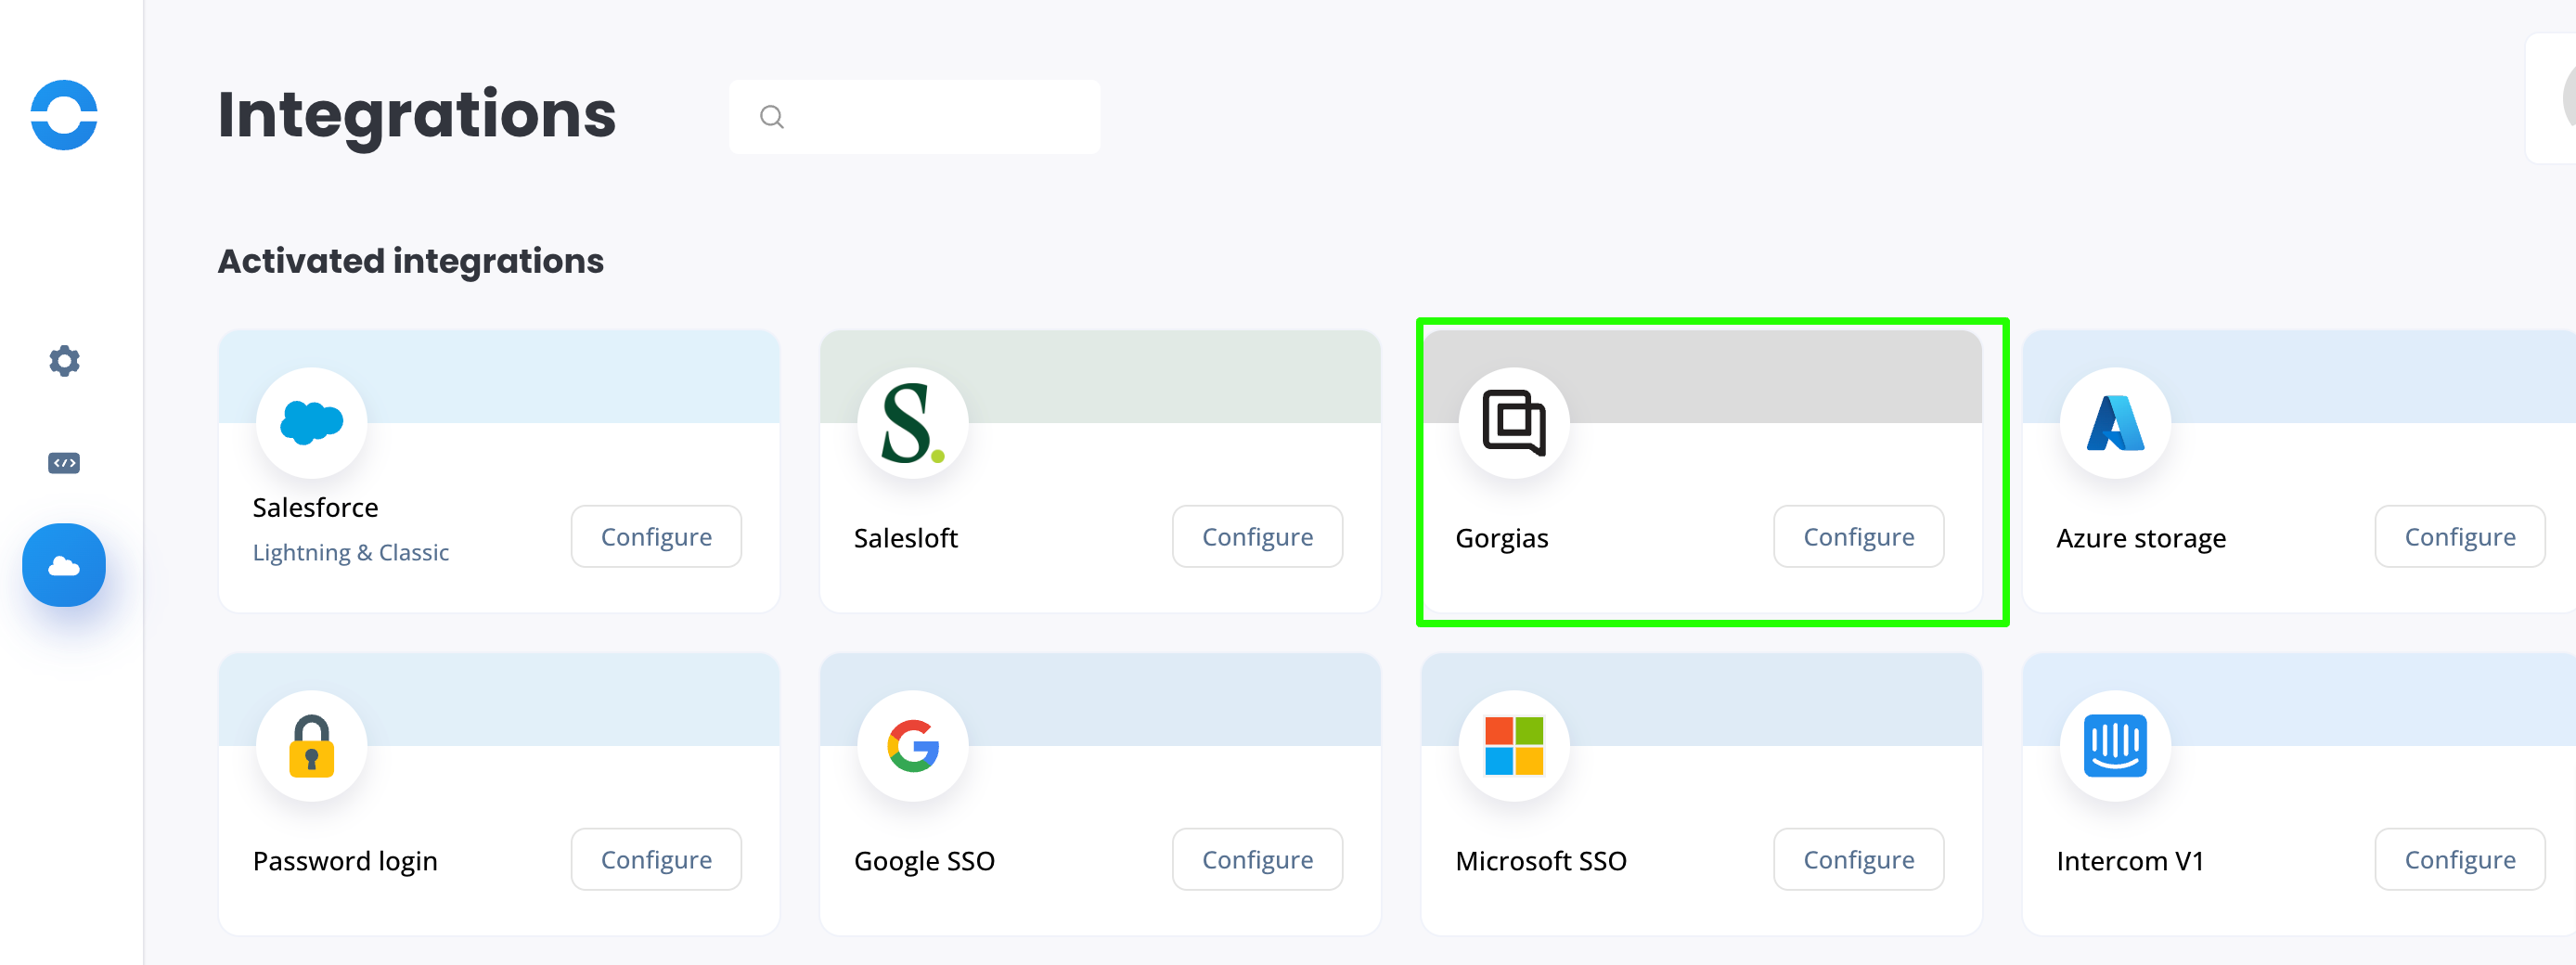
Task: Select the cloud integrations sidebar icon
Action: (x=64, y=565)
